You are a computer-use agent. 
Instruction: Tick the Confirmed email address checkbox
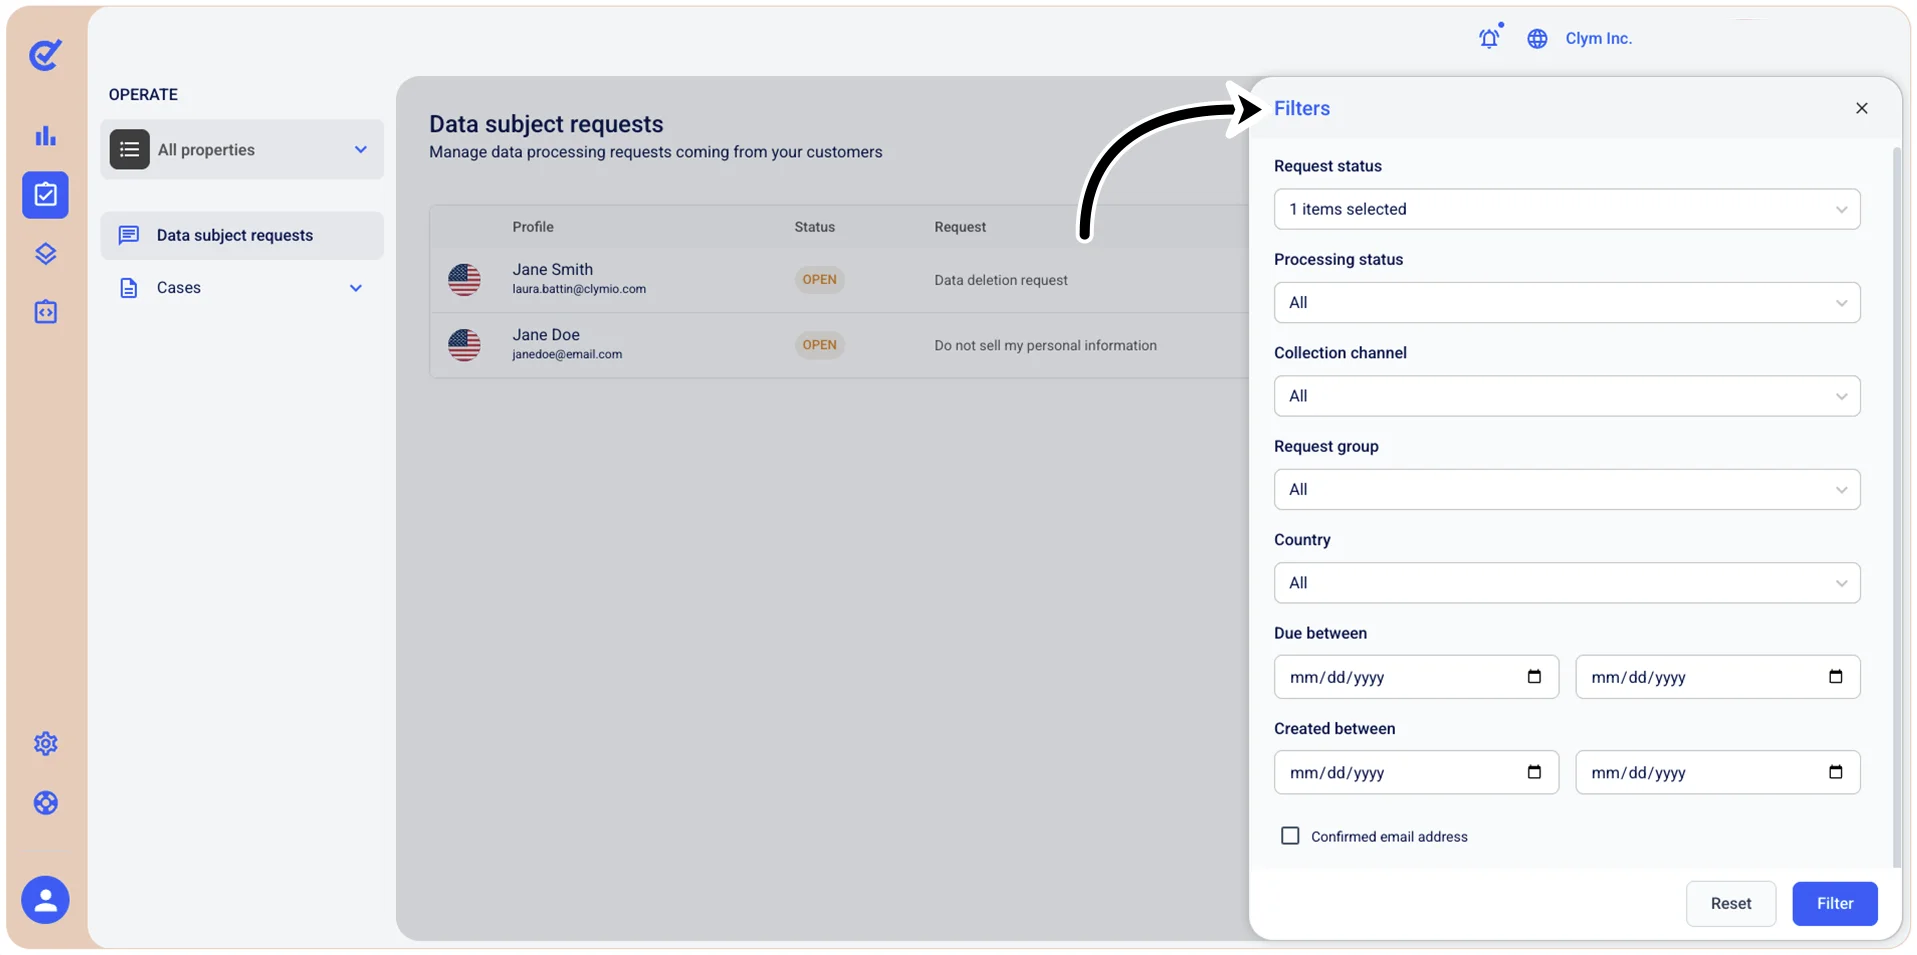[x=1290, y=836]
